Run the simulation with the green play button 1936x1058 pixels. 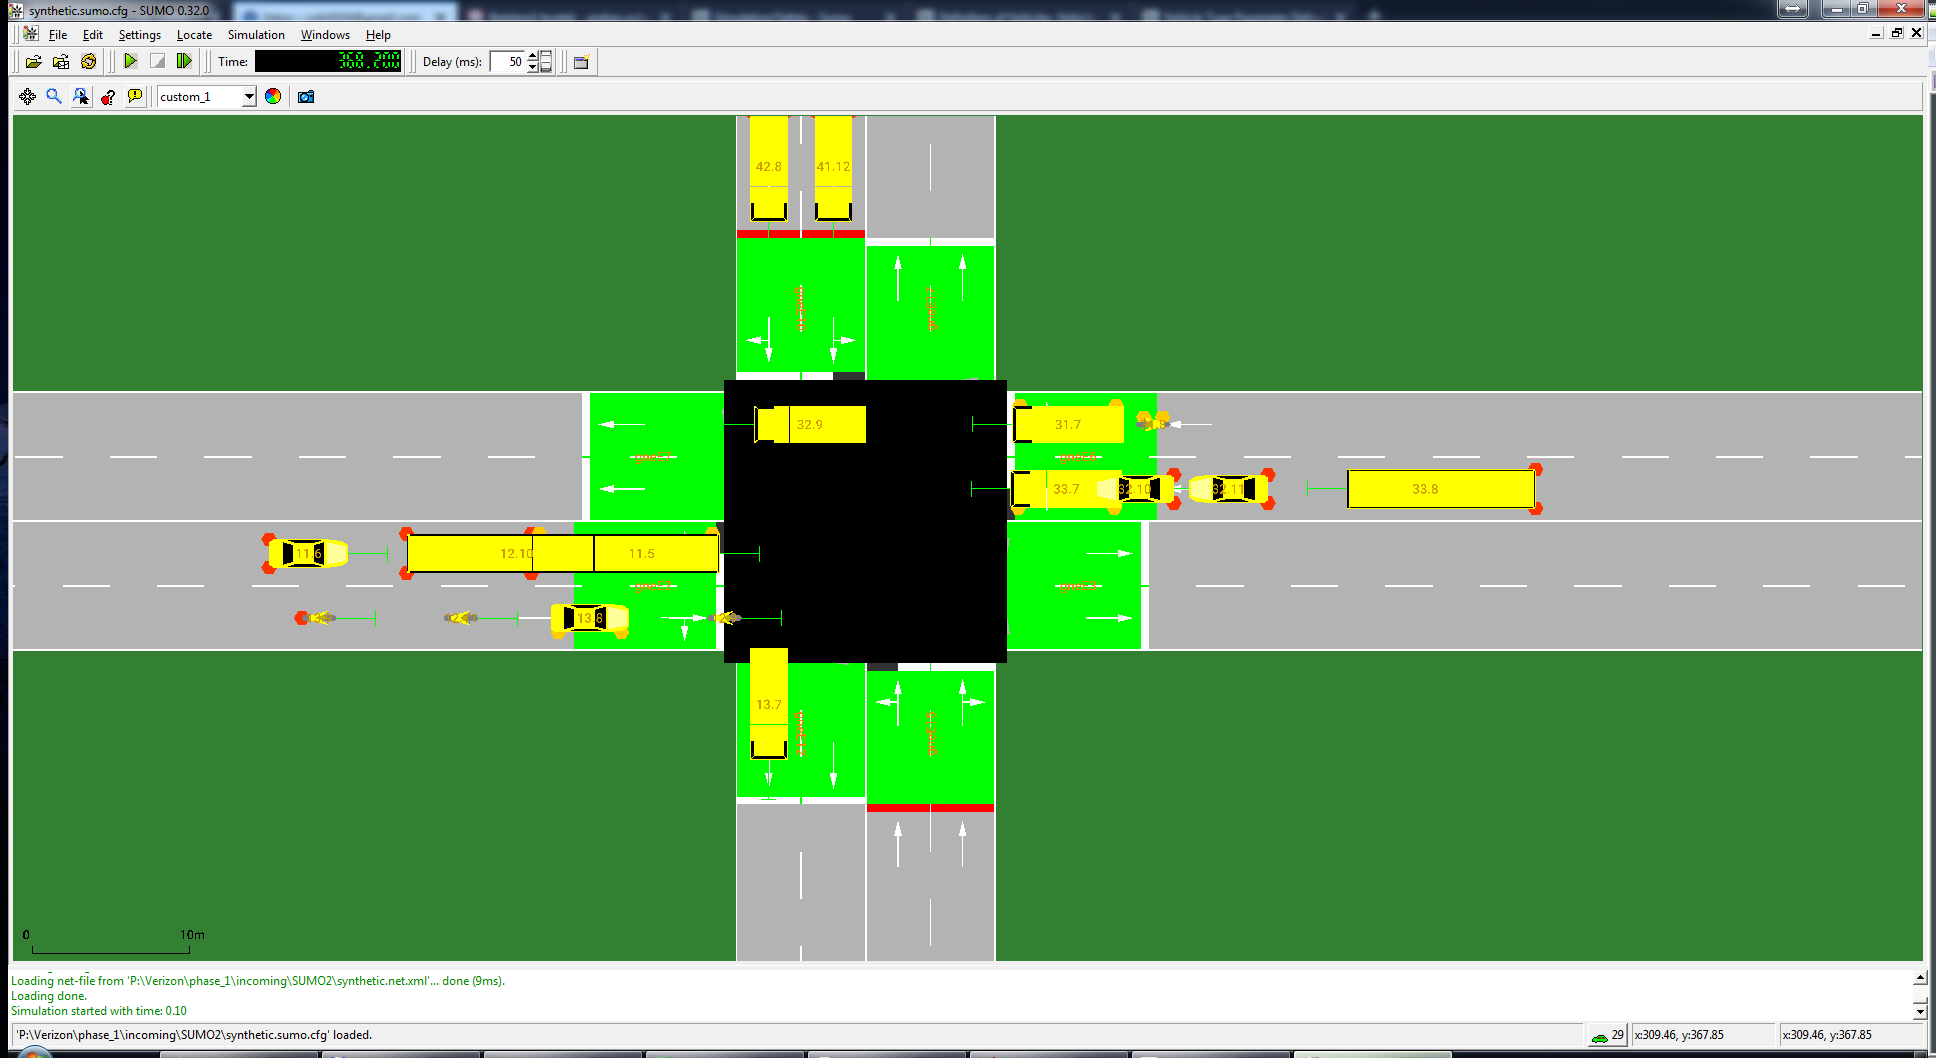coord(130,61)
